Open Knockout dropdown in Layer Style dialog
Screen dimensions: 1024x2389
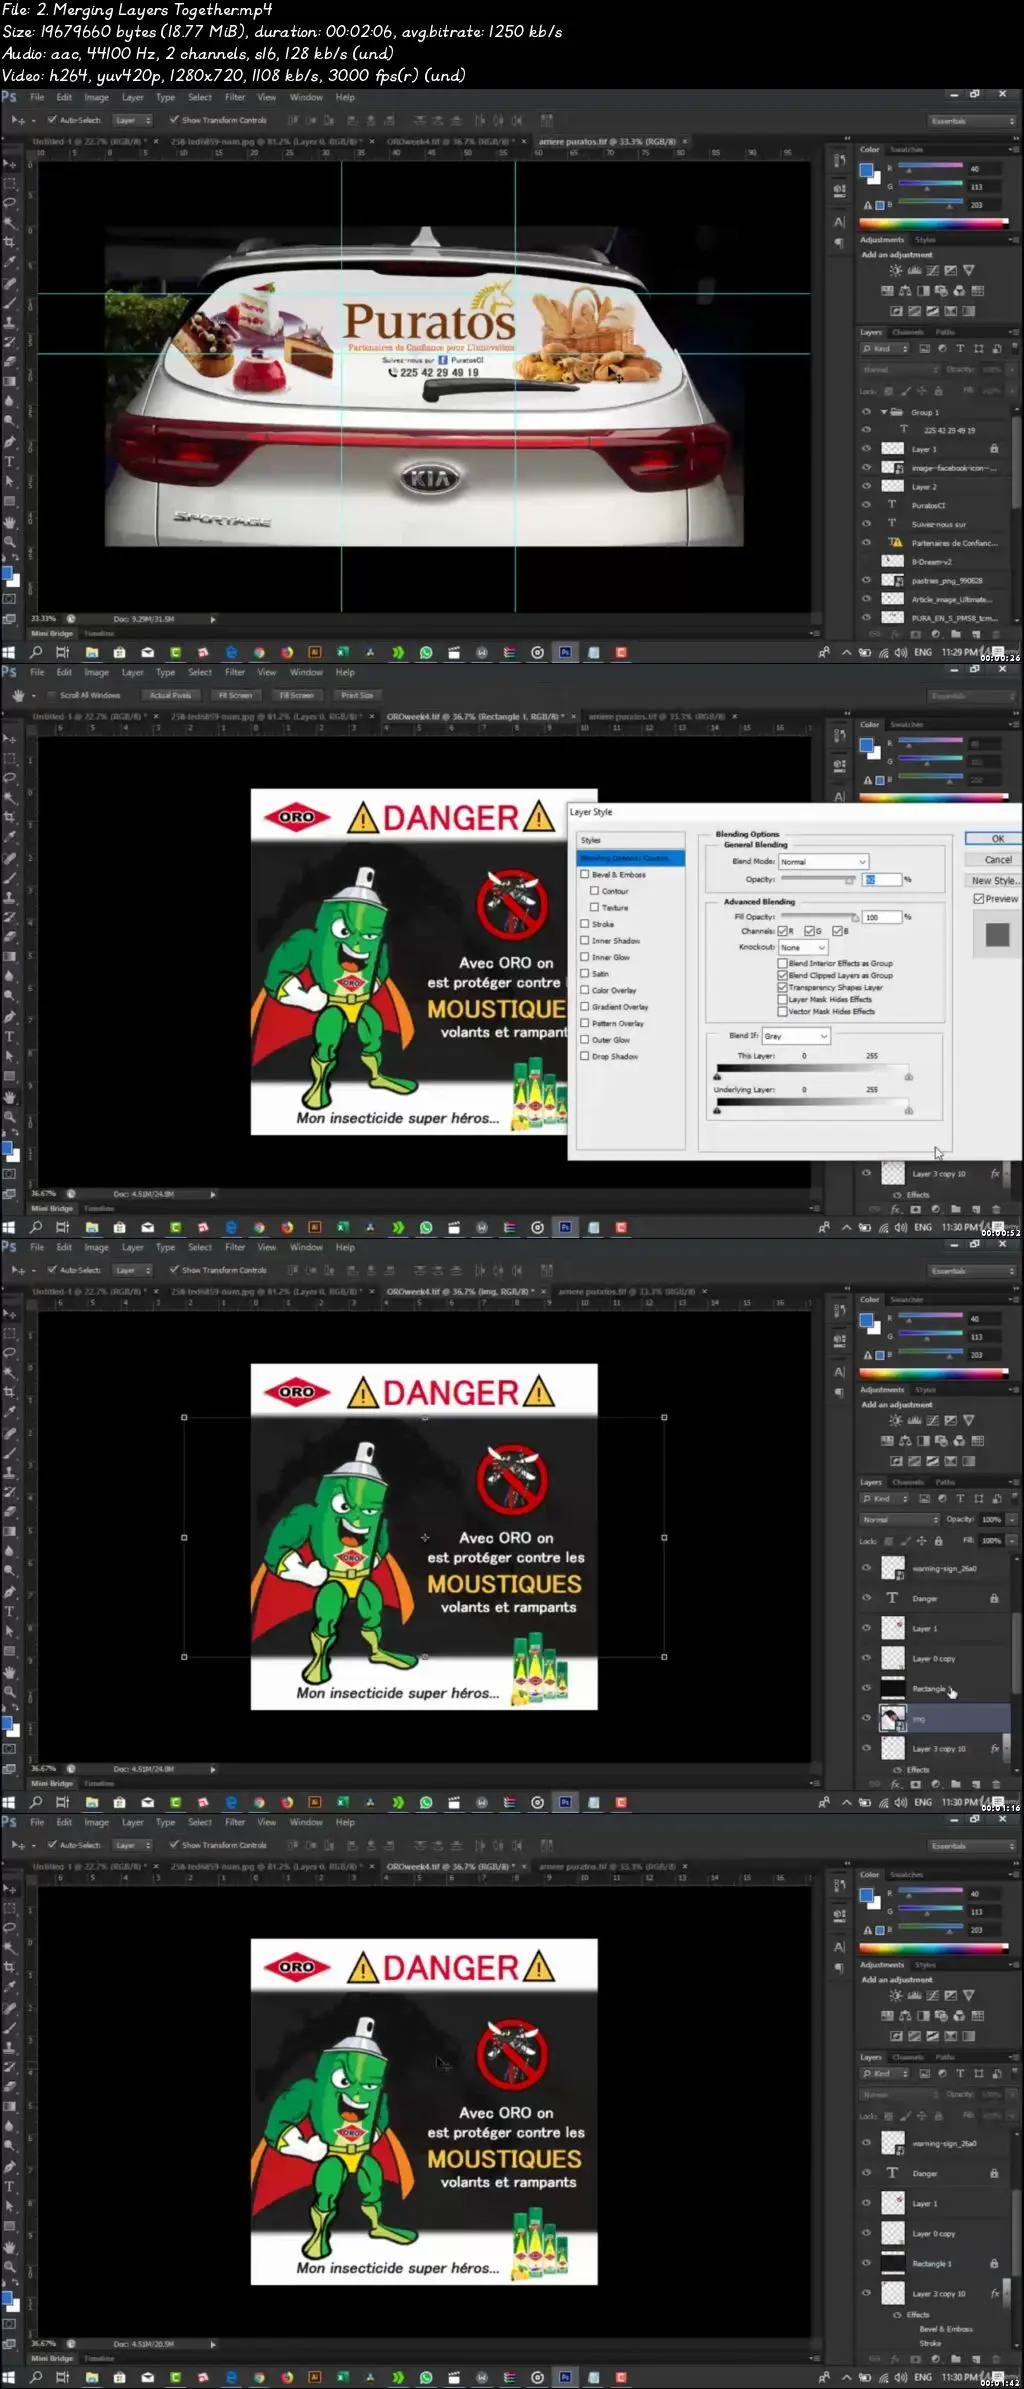coord(804,947)
